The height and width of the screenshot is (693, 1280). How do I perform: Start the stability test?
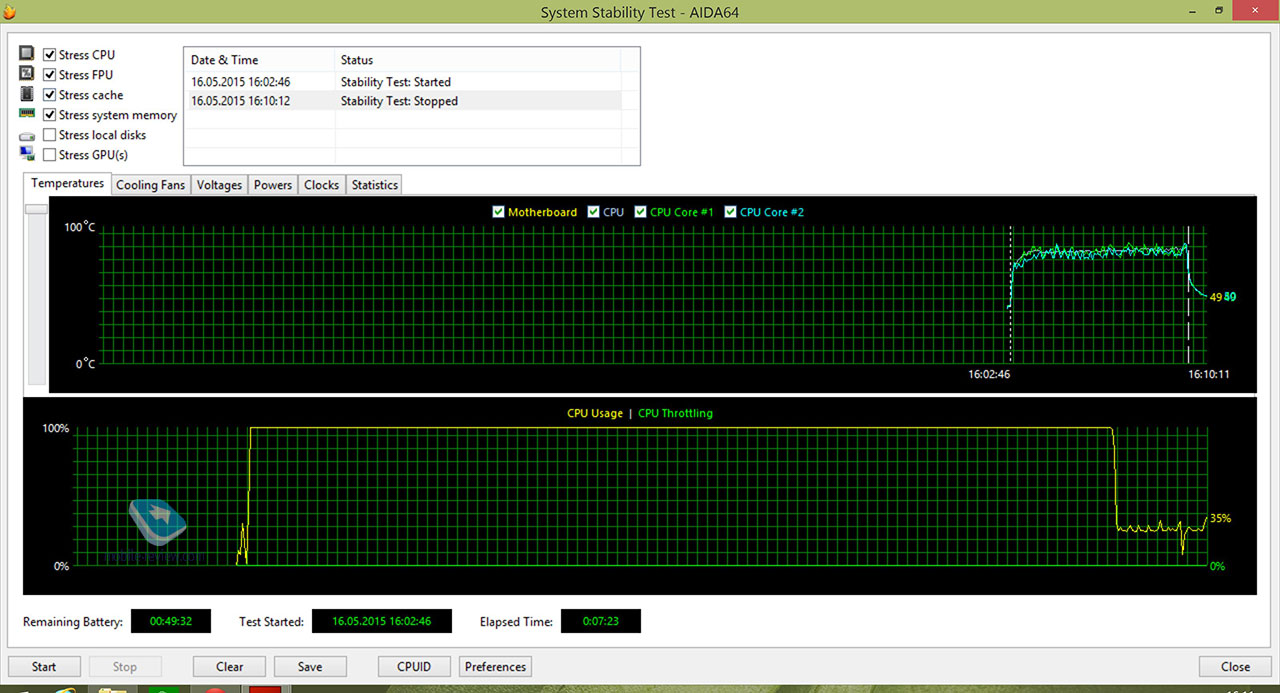click(44, 667)
